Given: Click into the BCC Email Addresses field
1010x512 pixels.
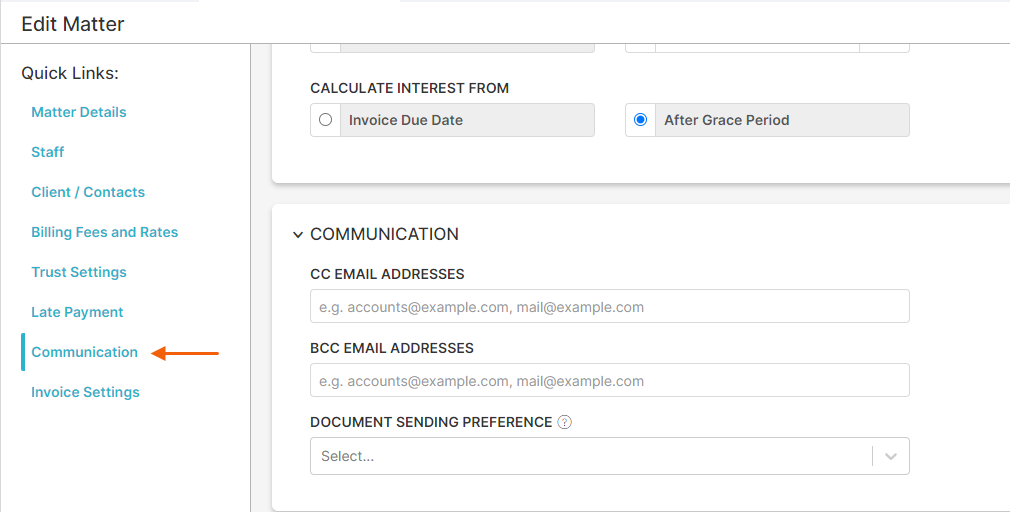Looking at the screenshot, I should (609, 381).
